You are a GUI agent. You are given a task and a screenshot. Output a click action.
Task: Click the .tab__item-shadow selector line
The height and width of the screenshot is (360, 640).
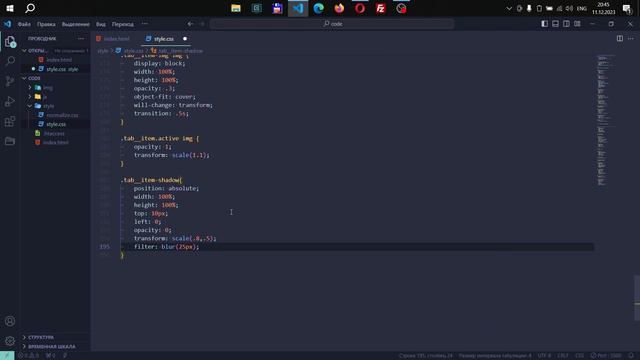(x=151, y=180)
